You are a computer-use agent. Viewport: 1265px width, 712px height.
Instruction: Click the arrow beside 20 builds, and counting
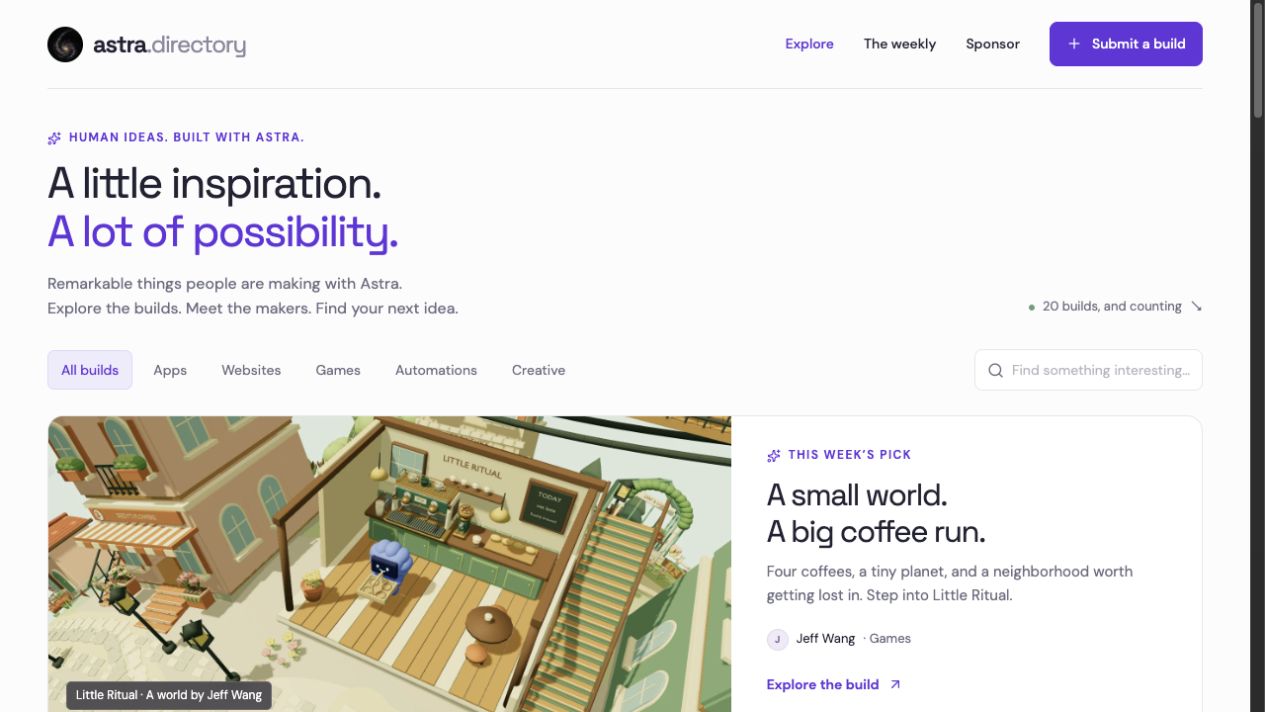click(1196, 307)
